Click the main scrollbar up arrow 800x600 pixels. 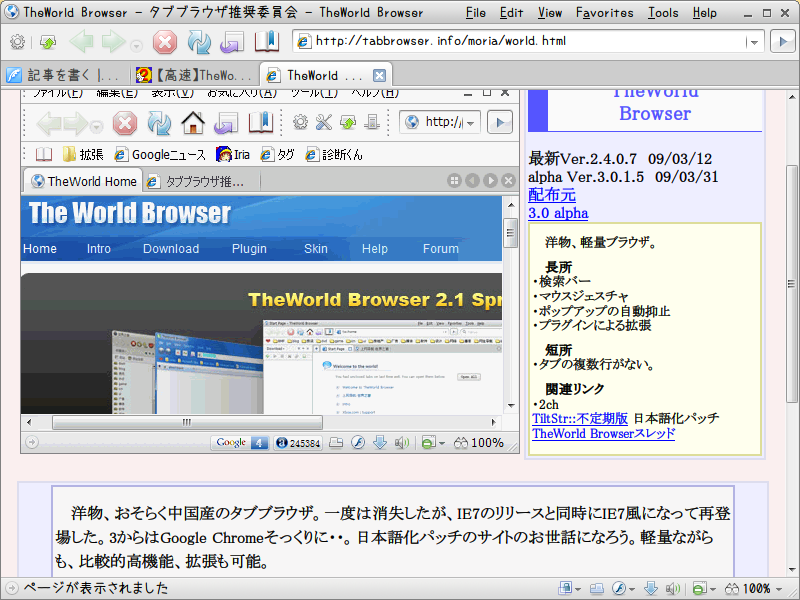tap(791, 96)
